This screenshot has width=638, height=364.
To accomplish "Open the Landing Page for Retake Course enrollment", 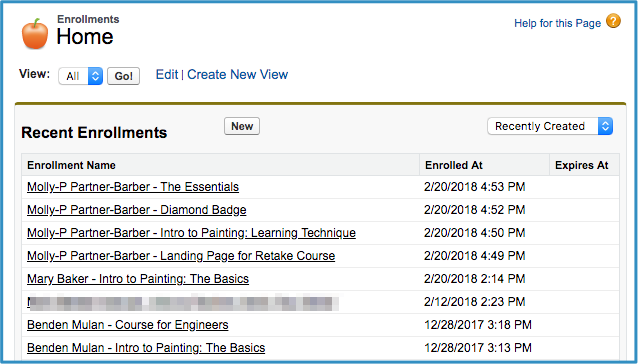I will click(x=181, y=256).
